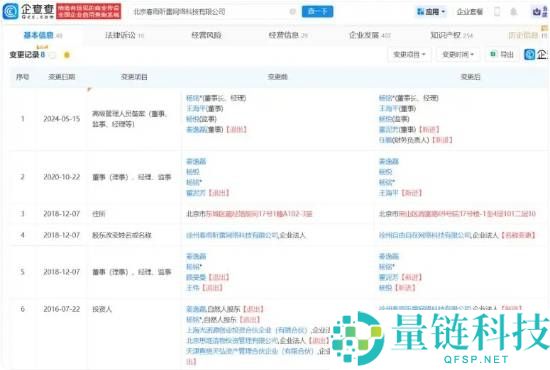550x370 pixels.
Task: Click row number 1 in 序号 column
Action: 22,119
